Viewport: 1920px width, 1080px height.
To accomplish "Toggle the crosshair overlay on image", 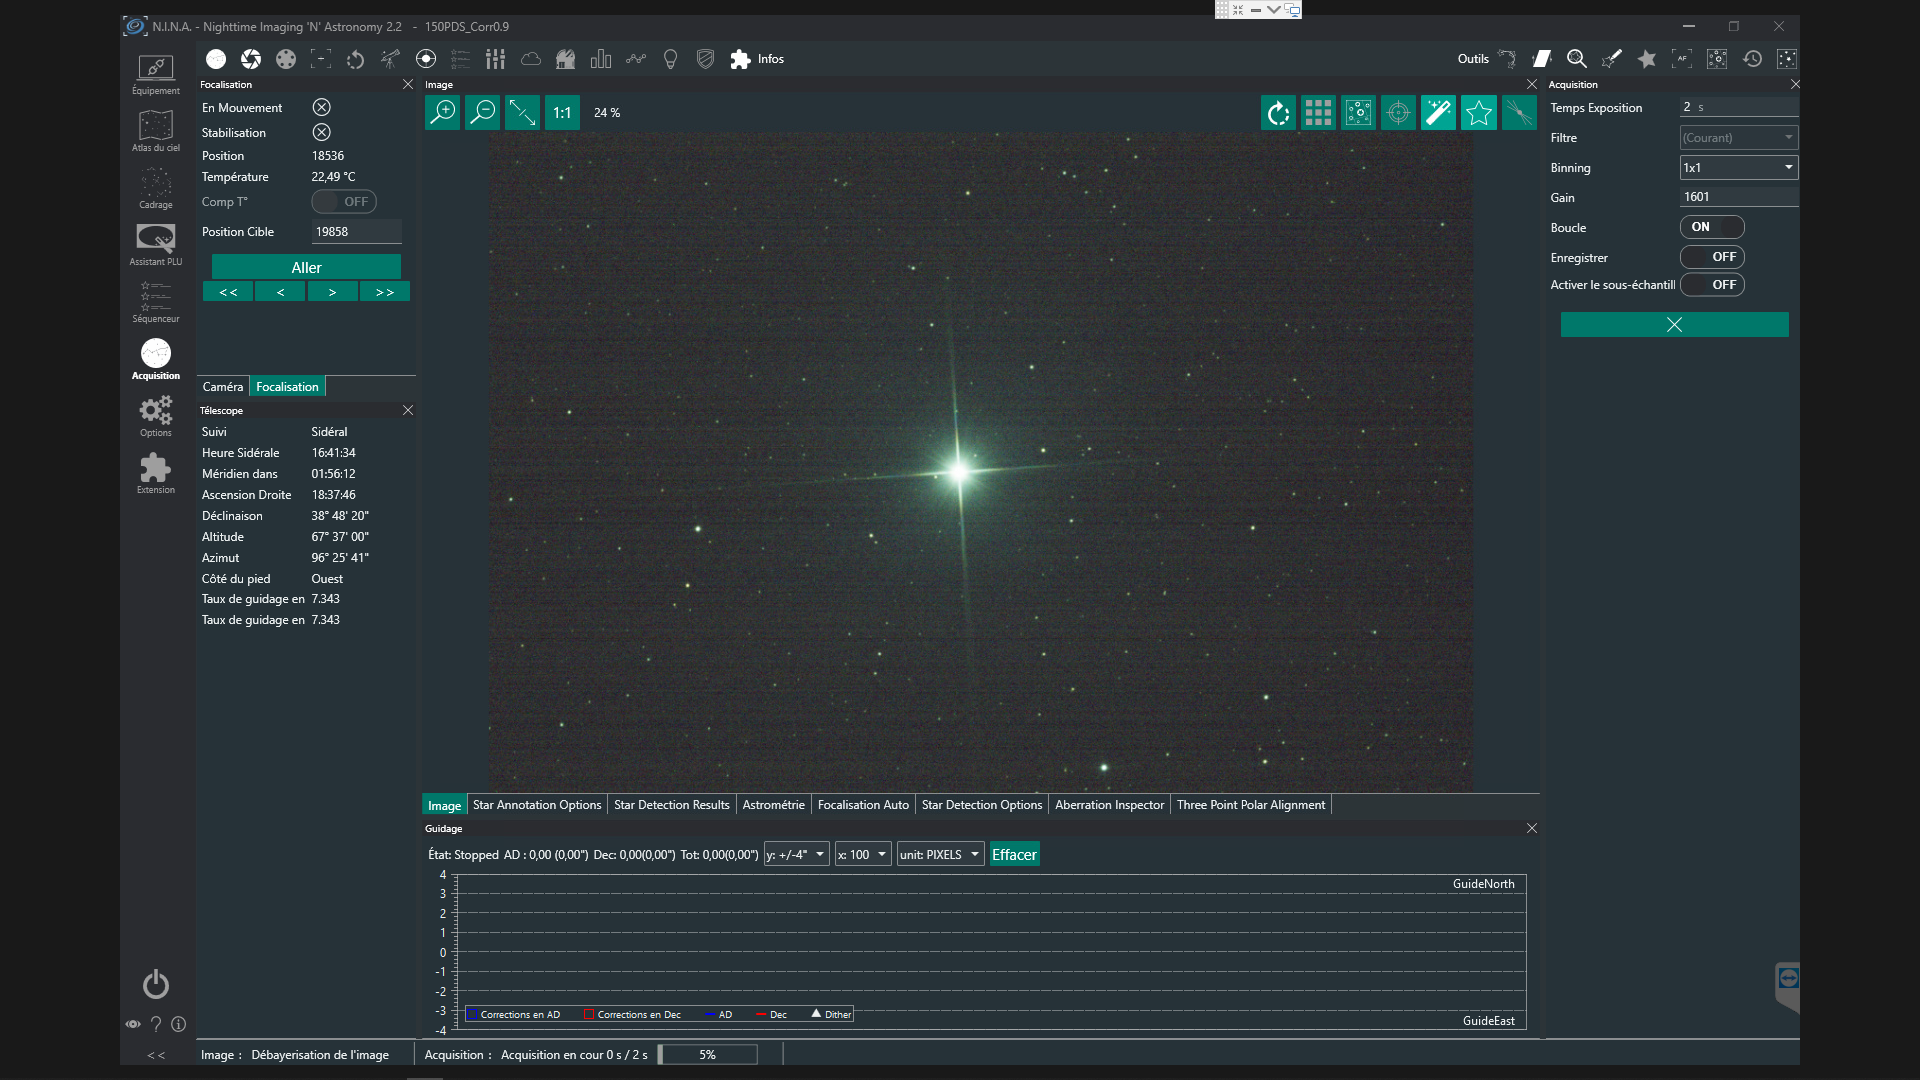I will (x=1399, y=113).
